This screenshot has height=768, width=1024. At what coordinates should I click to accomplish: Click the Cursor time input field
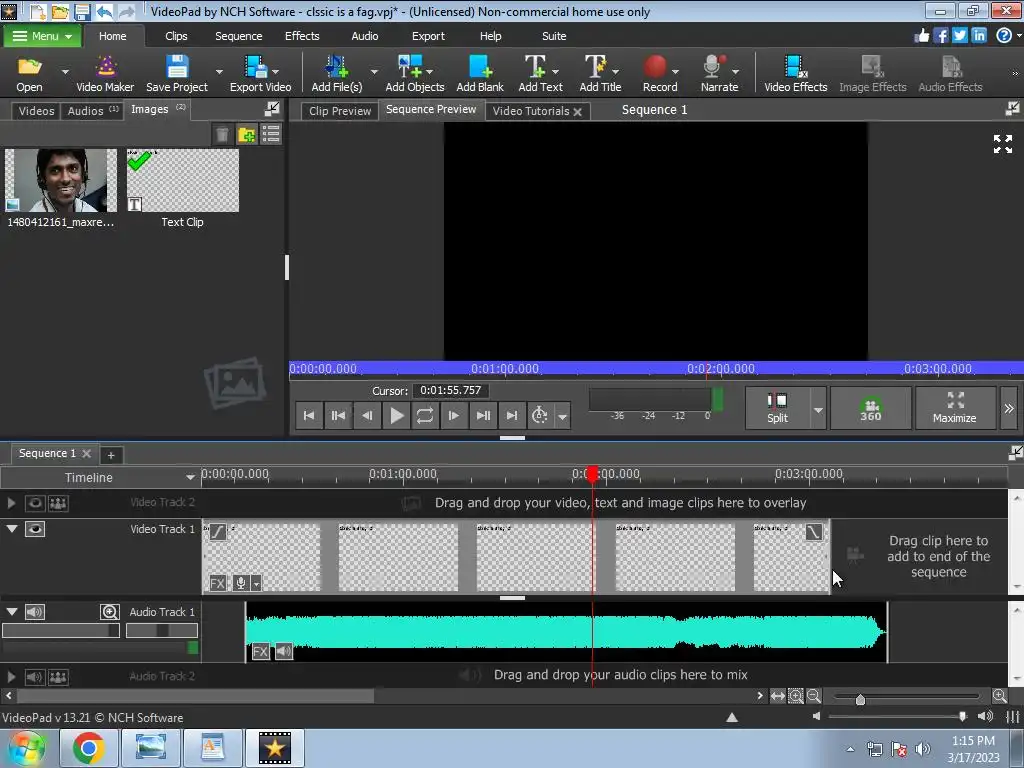tap(451, 391)
